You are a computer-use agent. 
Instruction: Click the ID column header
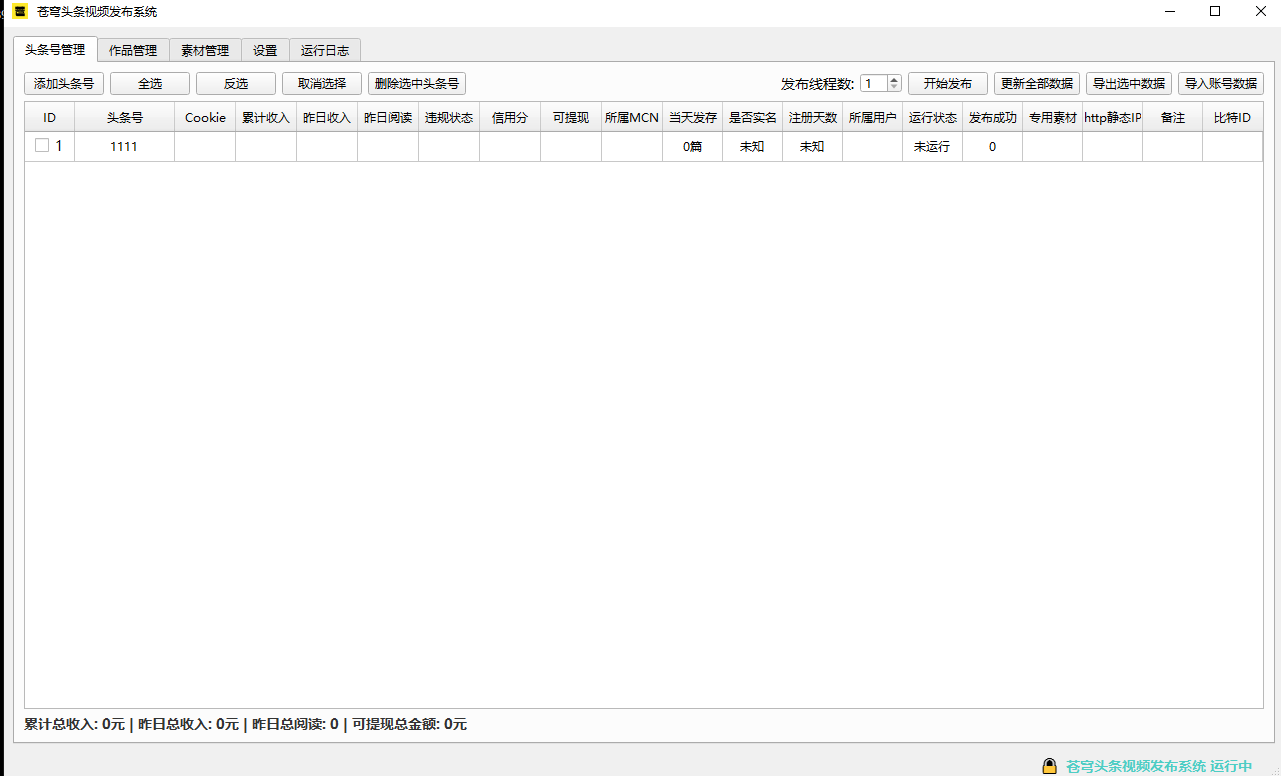50,117
